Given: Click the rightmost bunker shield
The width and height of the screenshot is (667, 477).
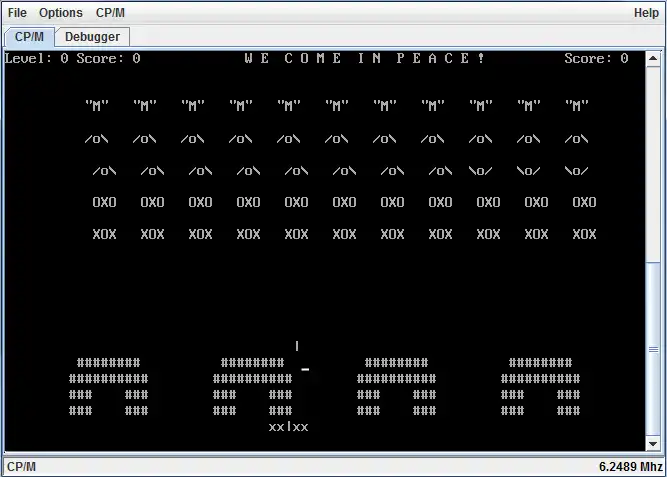Looking at the screenshot, I should (x=540, y=386).
